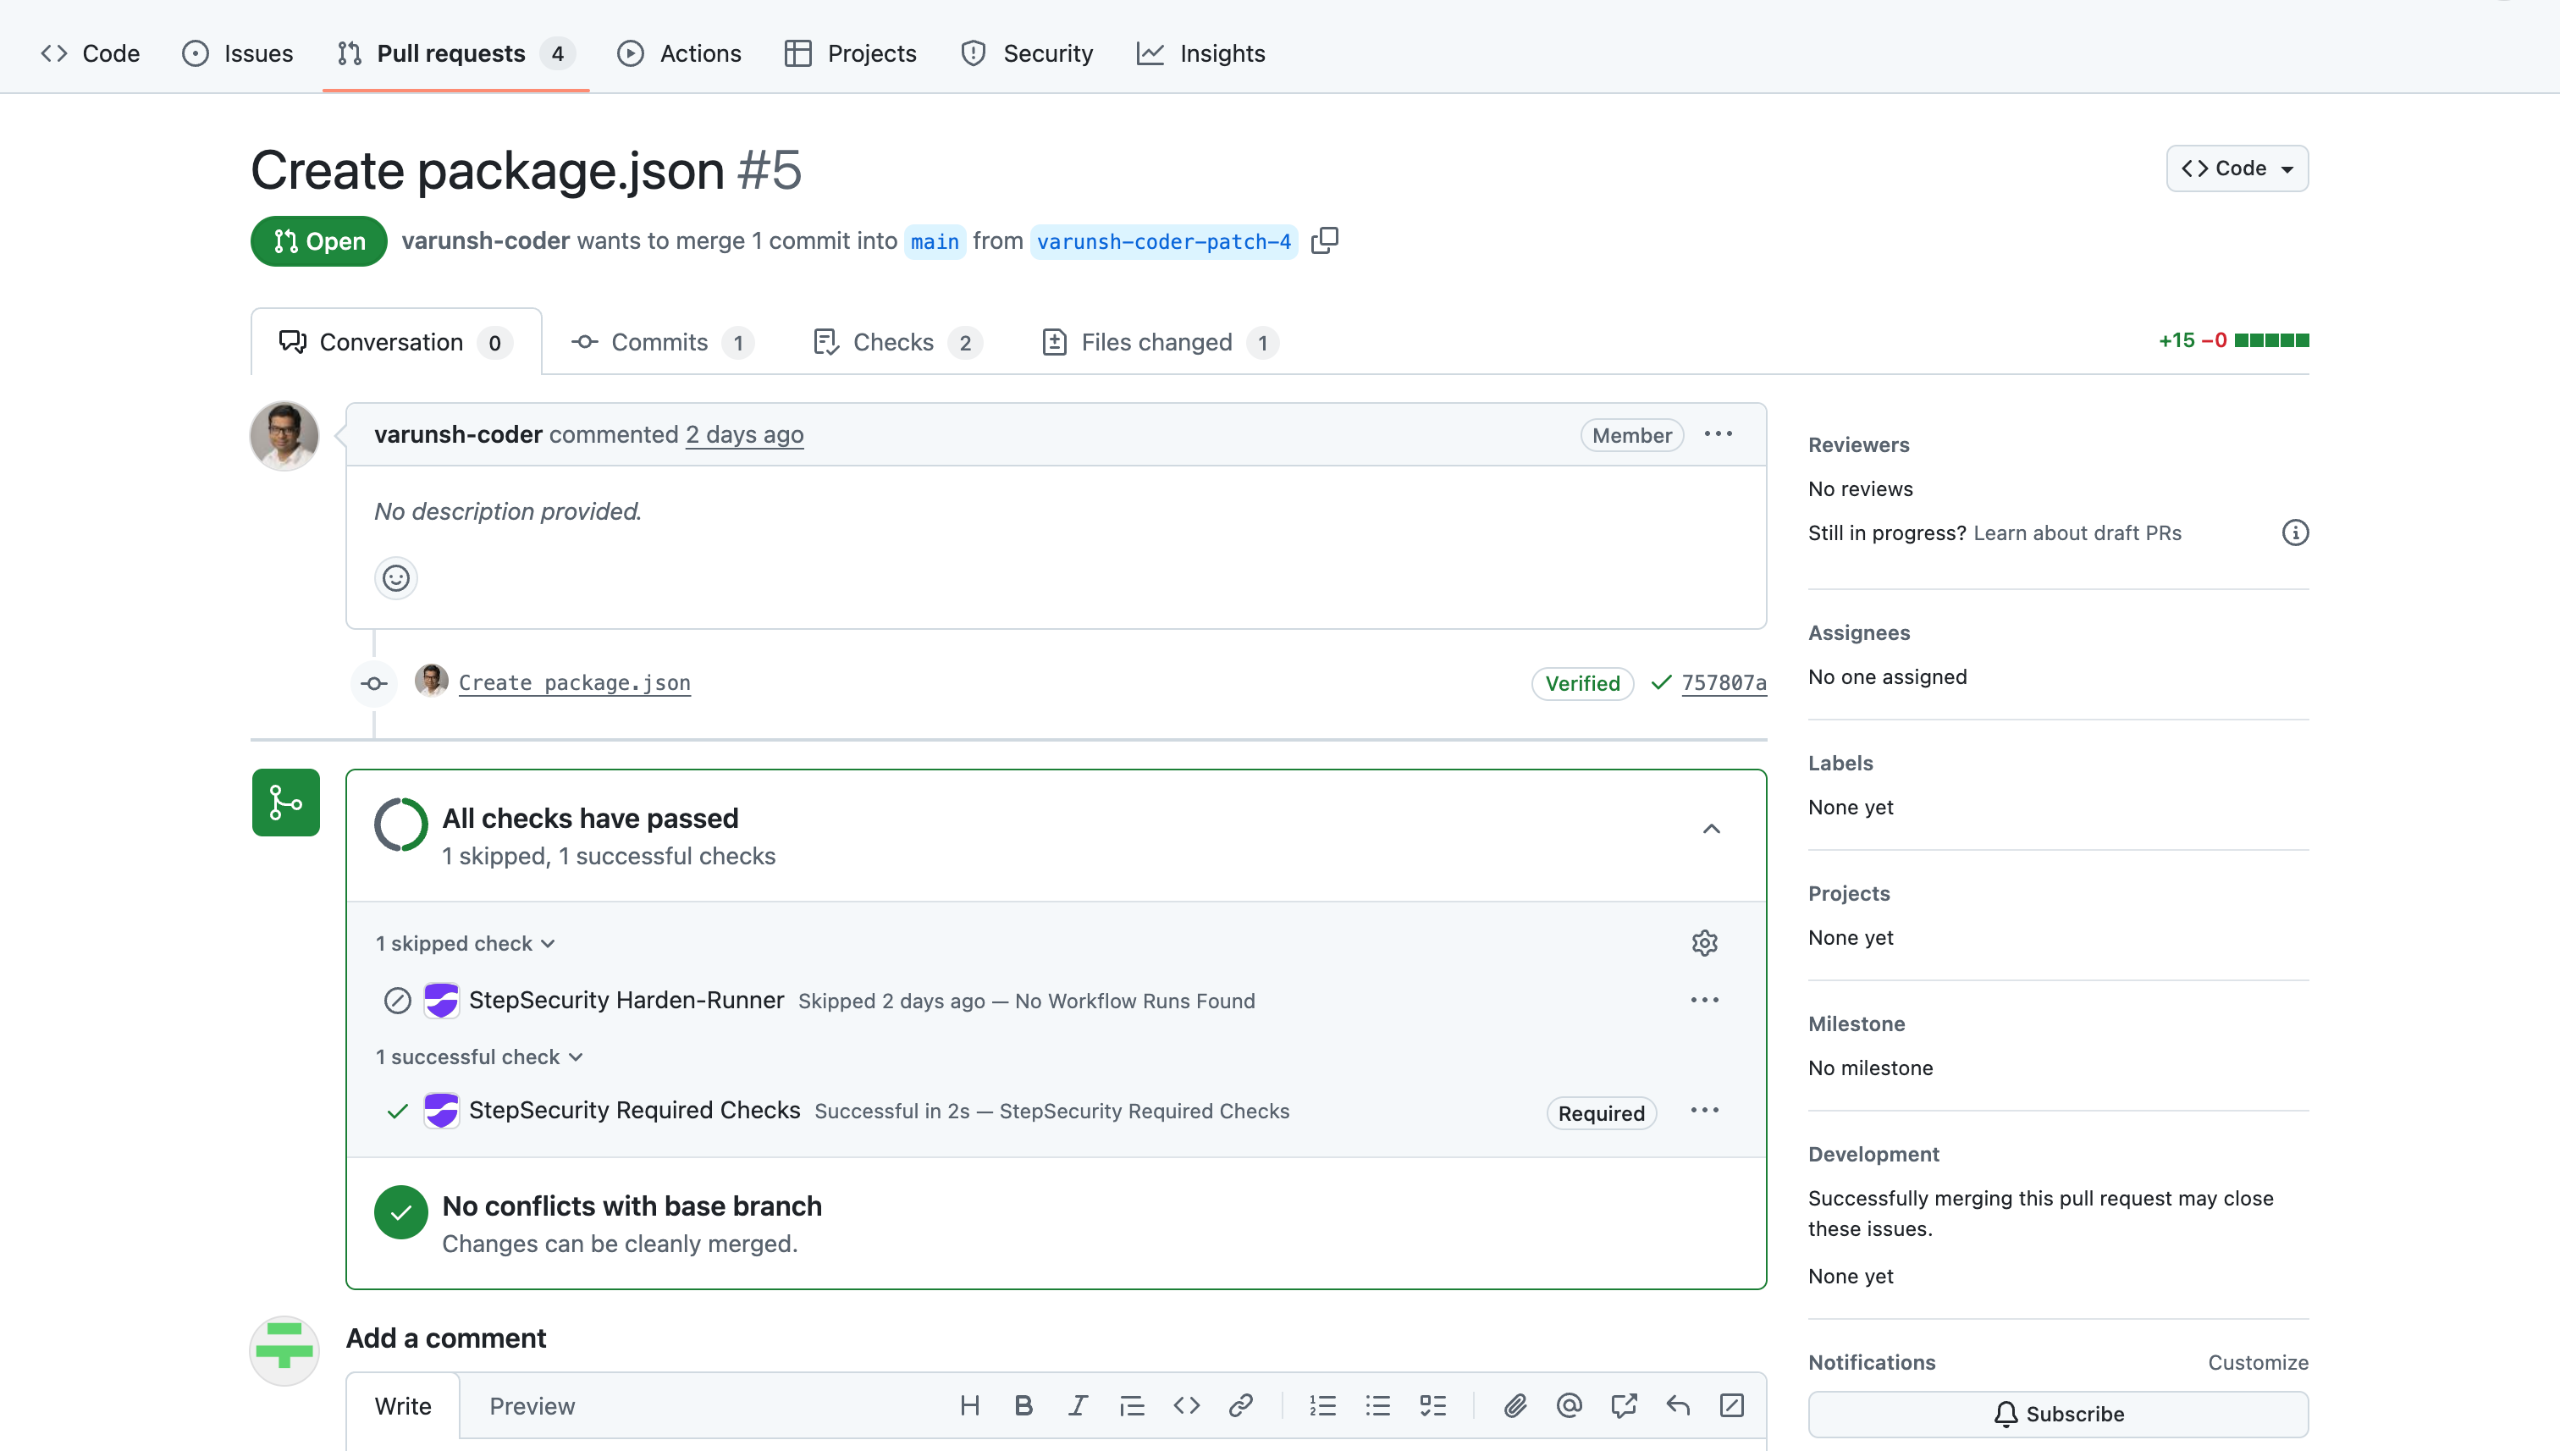Click the Bold formatting icon
2560x1451 pixels.
[x=1023, y=1405]
